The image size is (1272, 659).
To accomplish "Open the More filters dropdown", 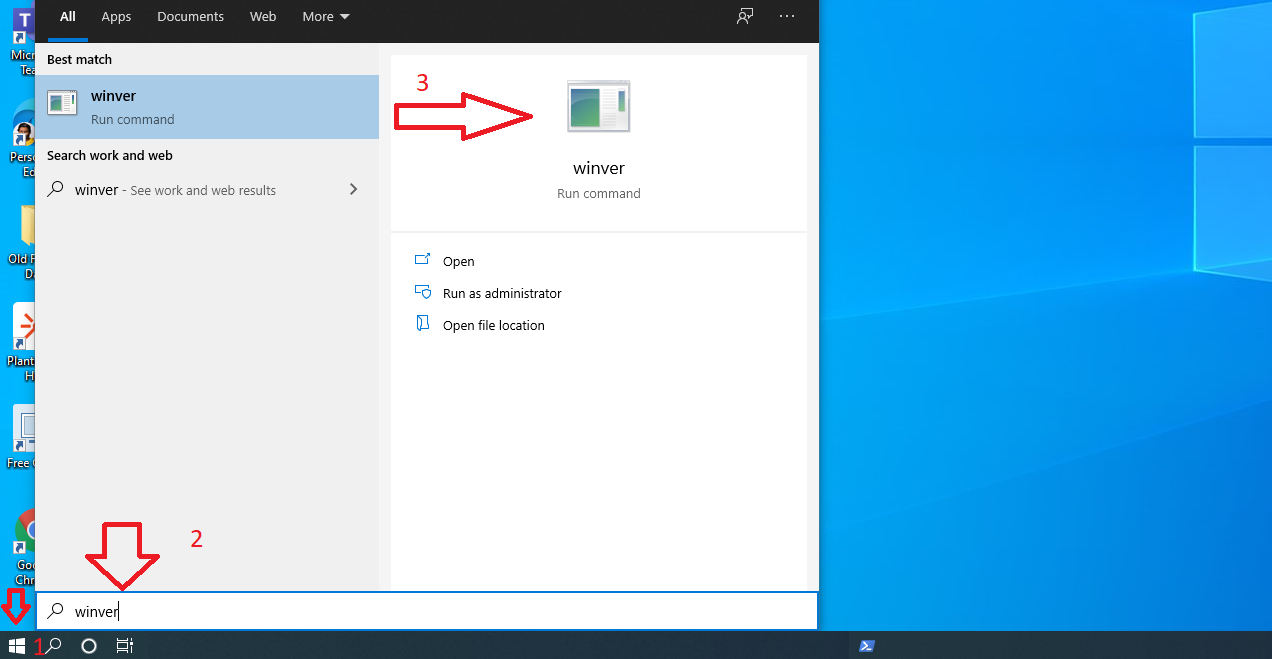I will pyautogui.click(x=325, y=16).
